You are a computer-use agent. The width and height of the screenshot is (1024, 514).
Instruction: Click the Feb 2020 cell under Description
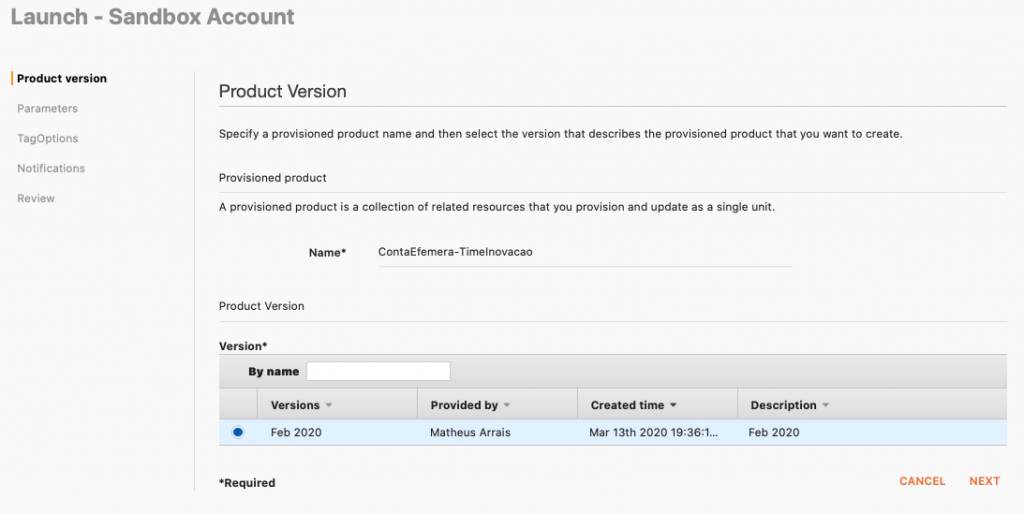point(774,433)
